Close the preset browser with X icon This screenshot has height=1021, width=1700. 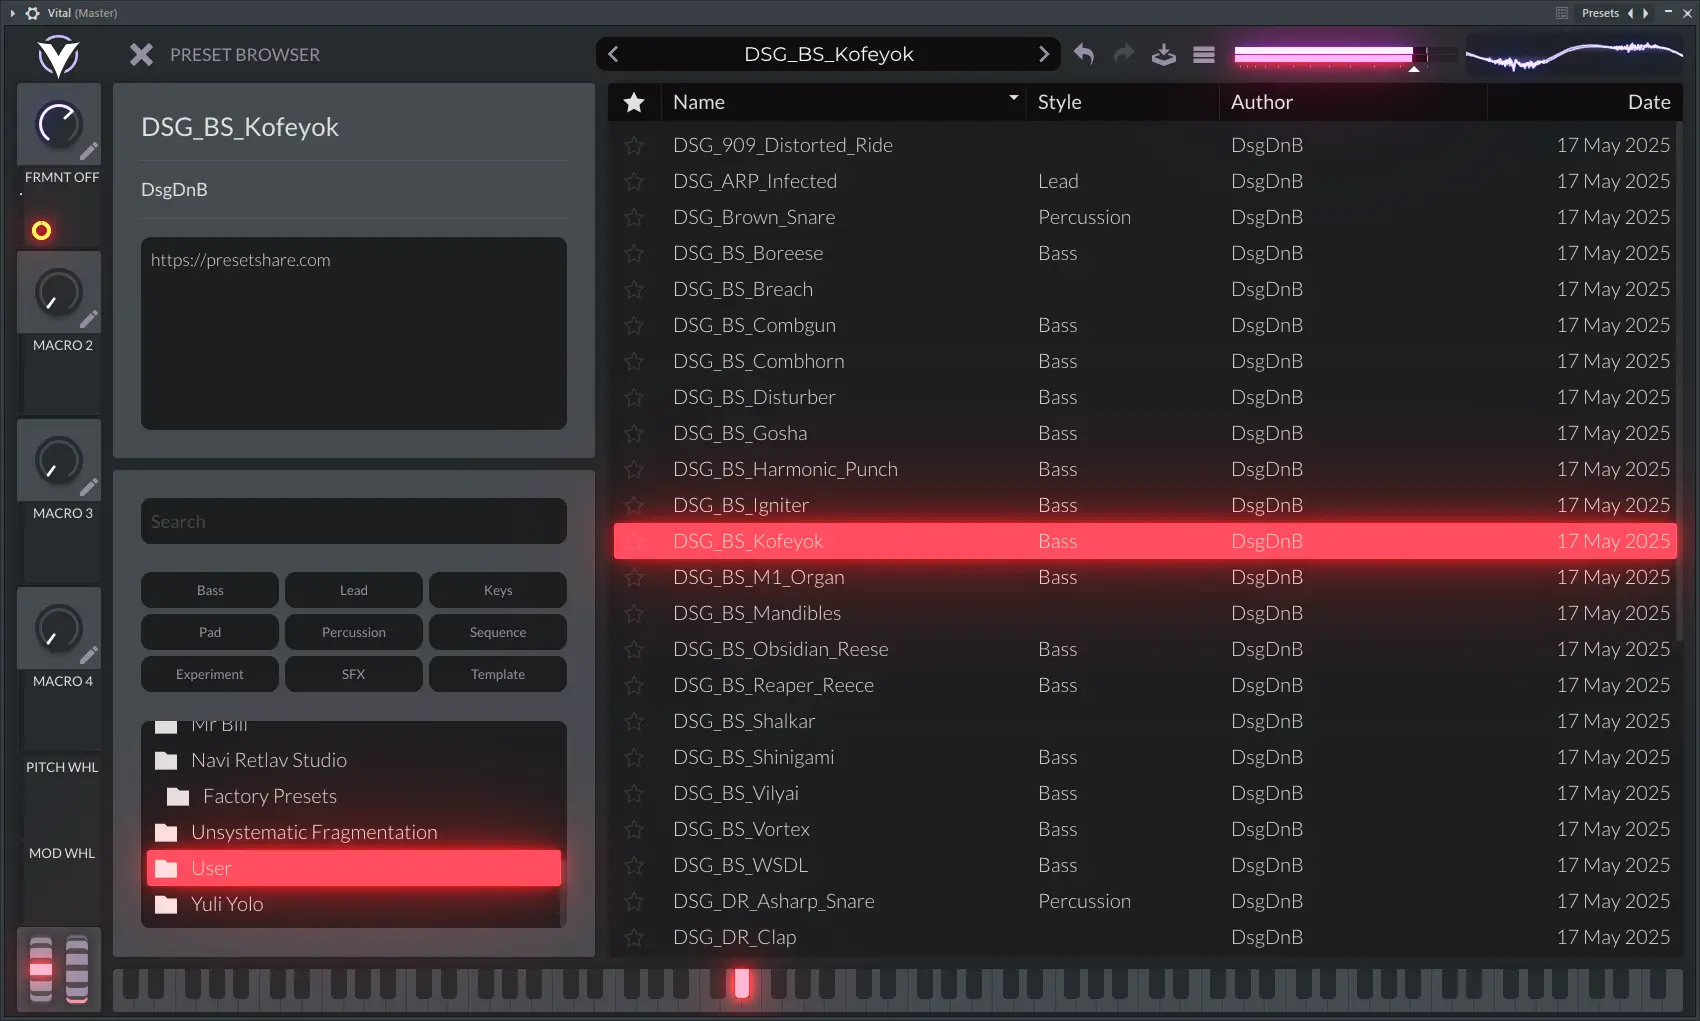141,54
